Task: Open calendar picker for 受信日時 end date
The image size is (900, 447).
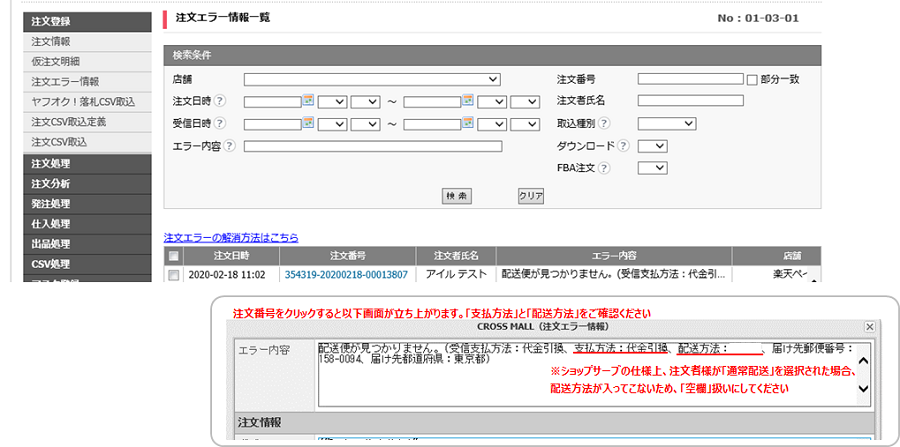Action: pyautogui.click(x=468, y=122)
